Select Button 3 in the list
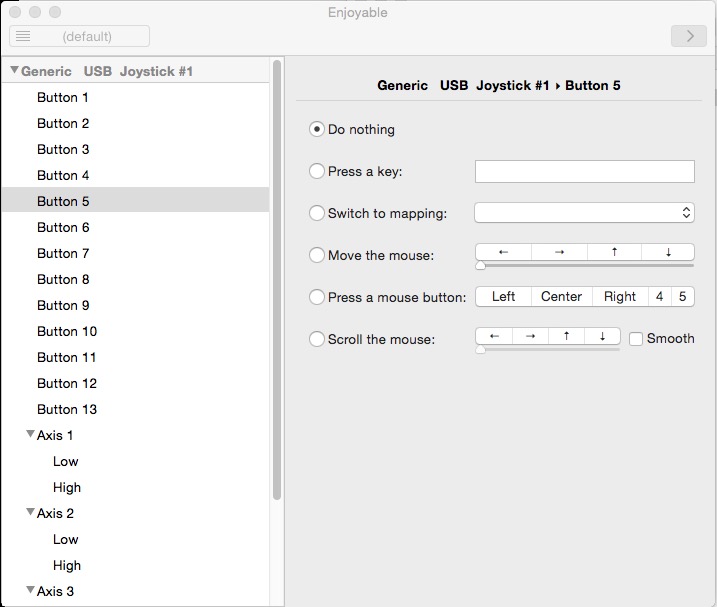Screen dimensions: 717x607 pyautogui.click(x=135, y=150)
